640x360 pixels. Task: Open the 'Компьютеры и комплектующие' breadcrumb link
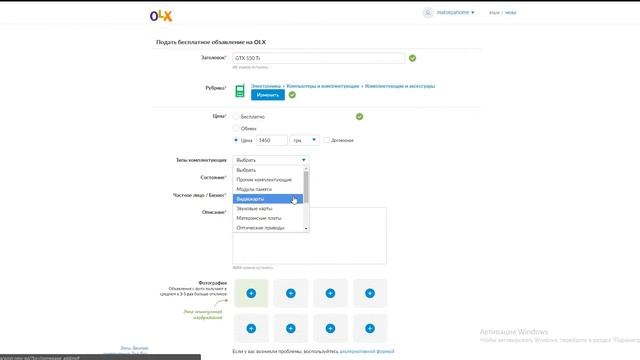pos(323,86)
